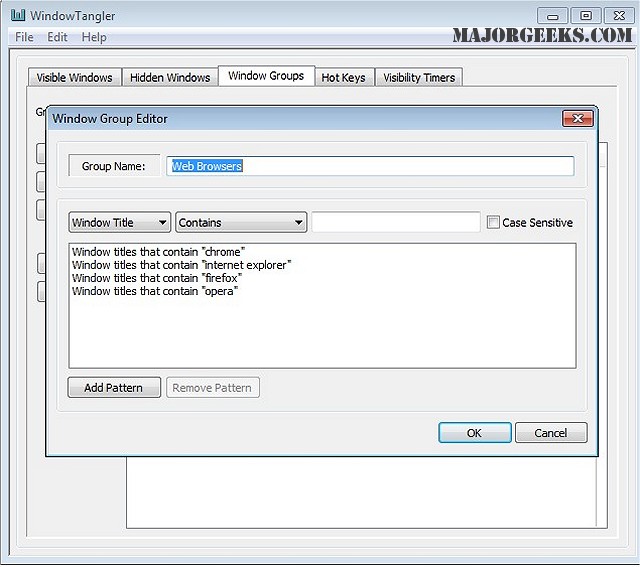The width and height of the screenshot is (640, 567).
Task: Click the empty pattern text input box
Action: (x=396, y=222)
